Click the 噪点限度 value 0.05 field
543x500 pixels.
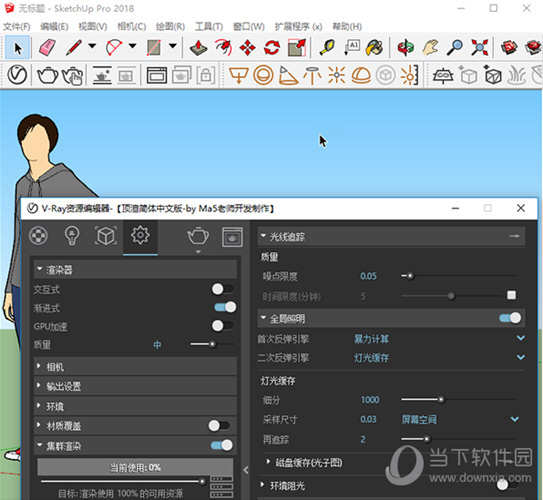(368, 276)
